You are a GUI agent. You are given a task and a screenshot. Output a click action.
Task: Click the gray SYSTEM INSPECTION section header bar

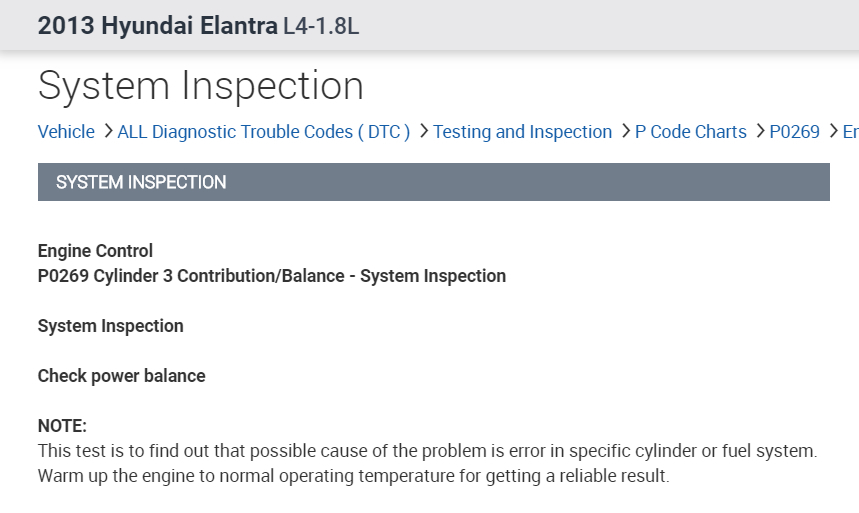tap(433, 182)
